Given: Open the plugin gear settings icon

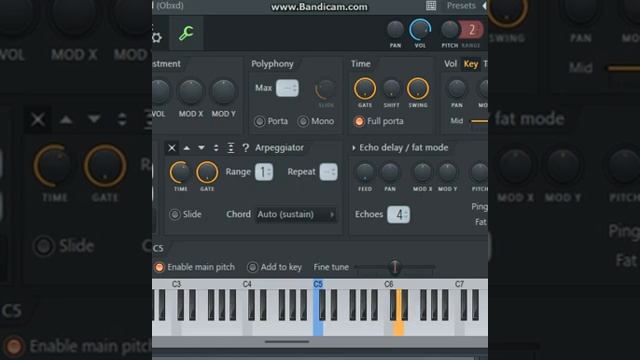Looking at the screenshot, I should tap(156, 38).
